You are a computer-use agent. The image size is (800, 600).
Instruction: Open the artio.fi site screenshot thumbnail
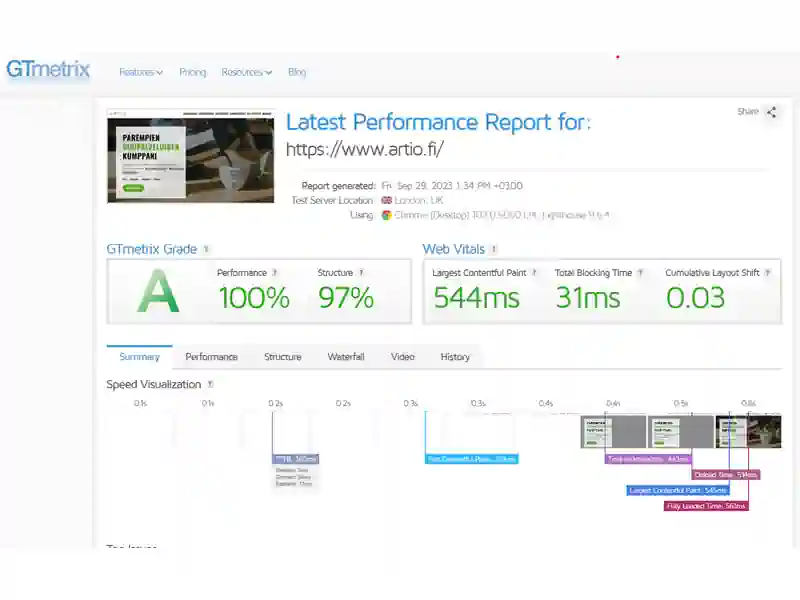[190, 156]
